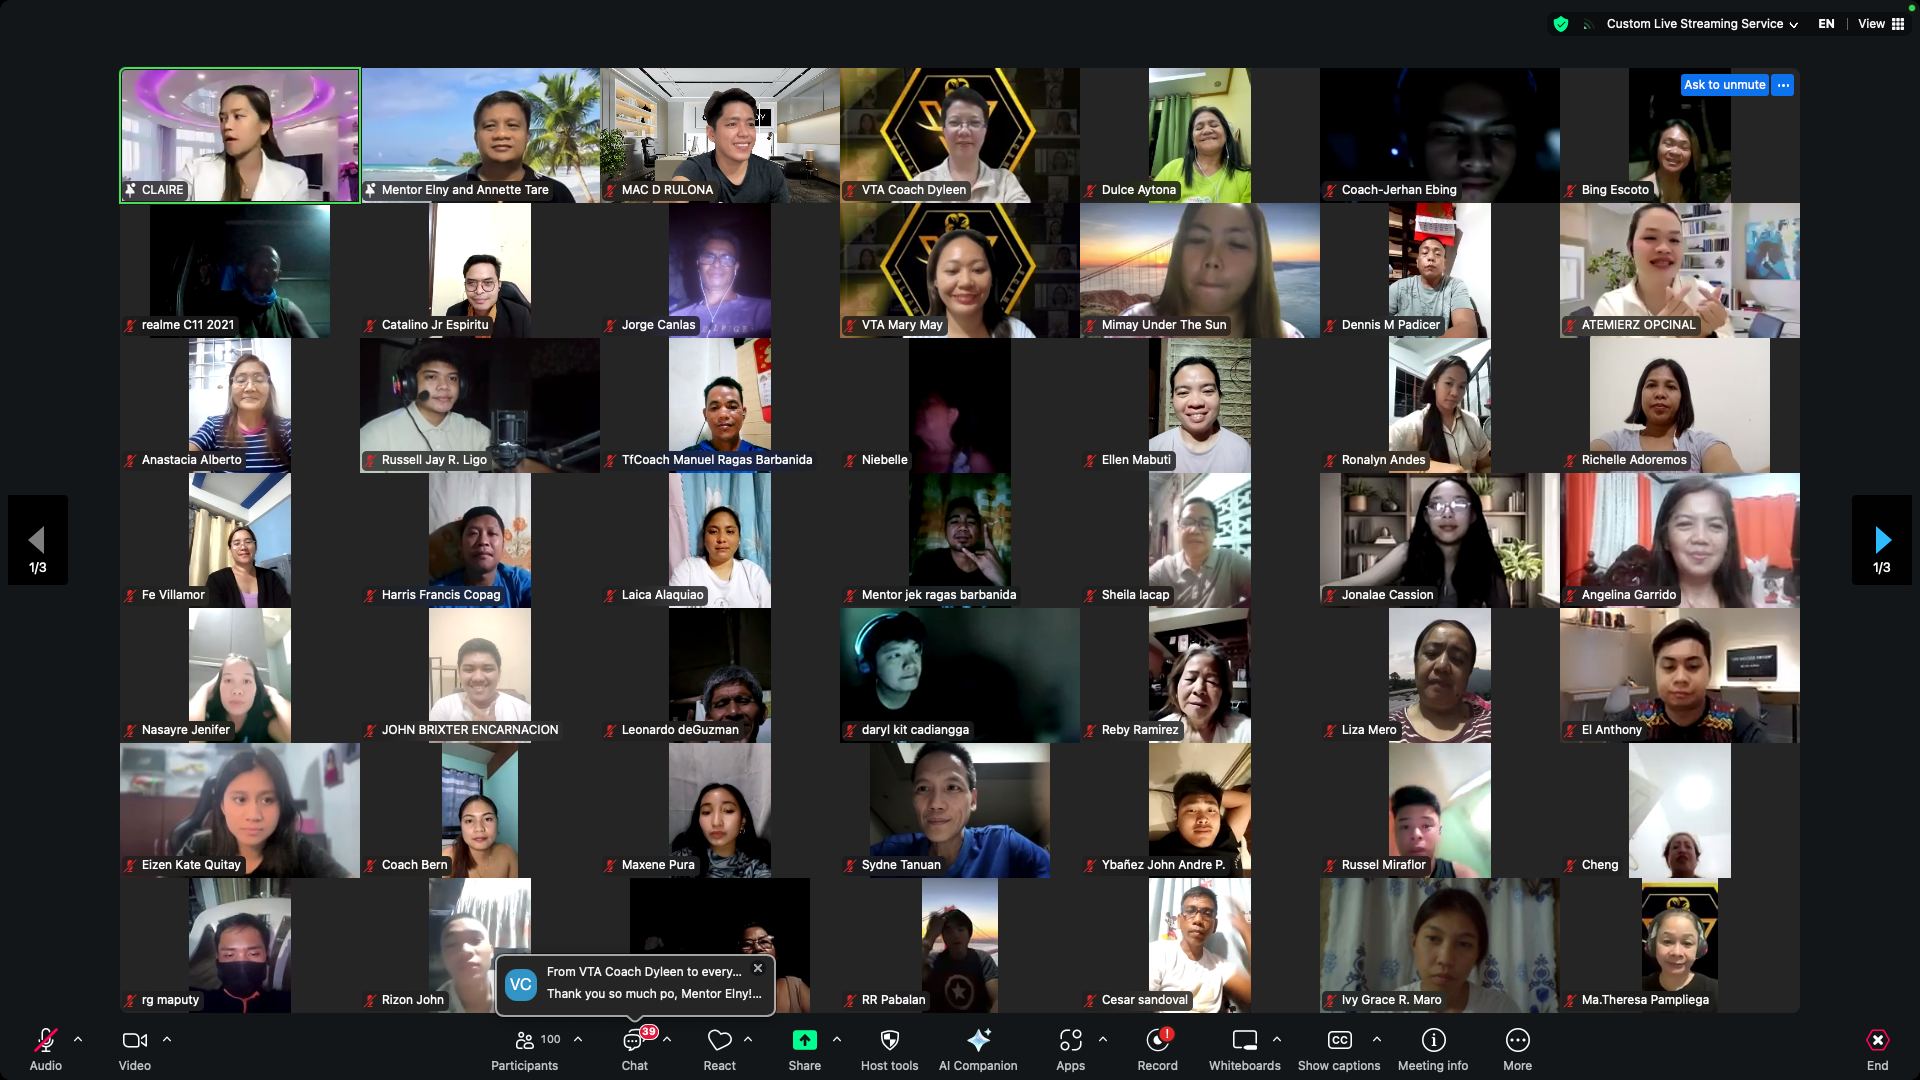
Task: Click Ask to unmute on Bing Escoto
Action: click(1724, 85)
